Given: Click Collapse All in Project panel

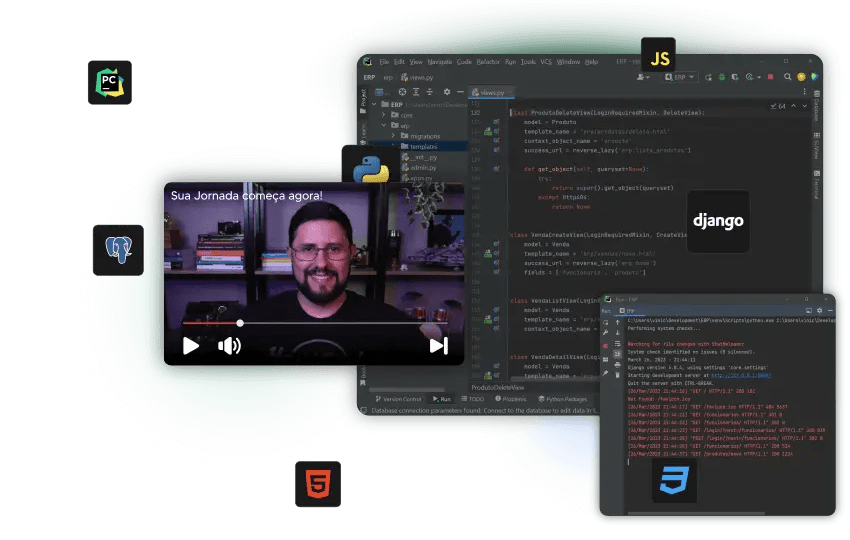Looking at the screenshot, I should coord(429,92).
